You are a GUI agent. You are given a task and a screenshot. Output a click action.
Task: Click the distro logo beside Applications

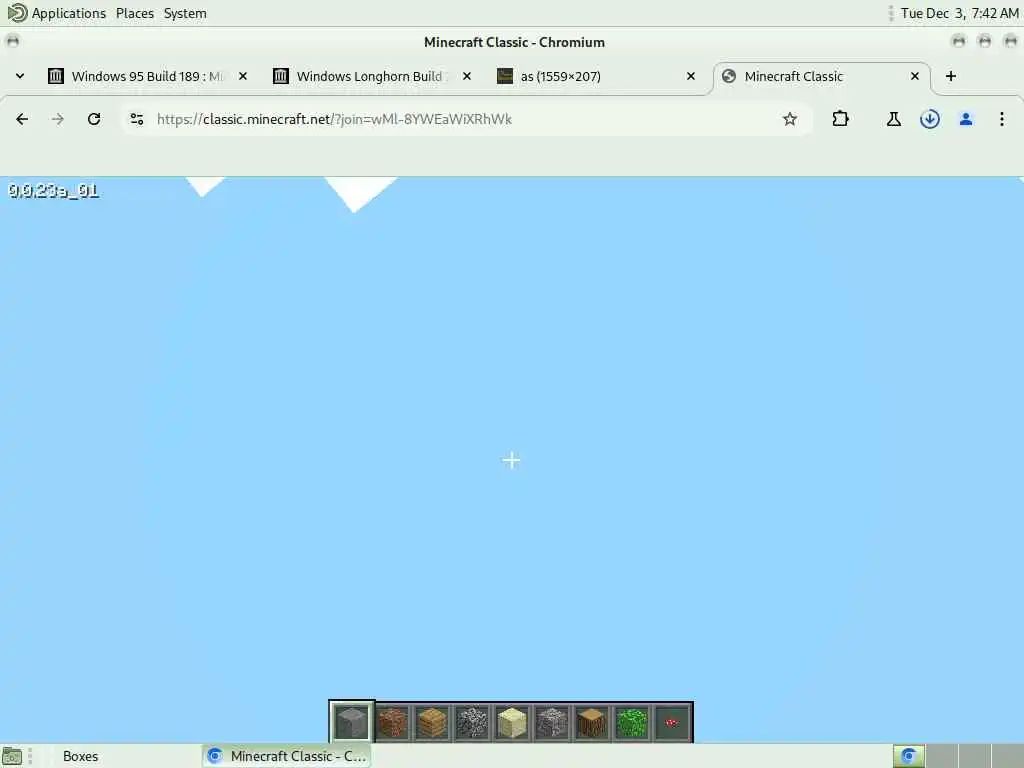click(17, 12)
